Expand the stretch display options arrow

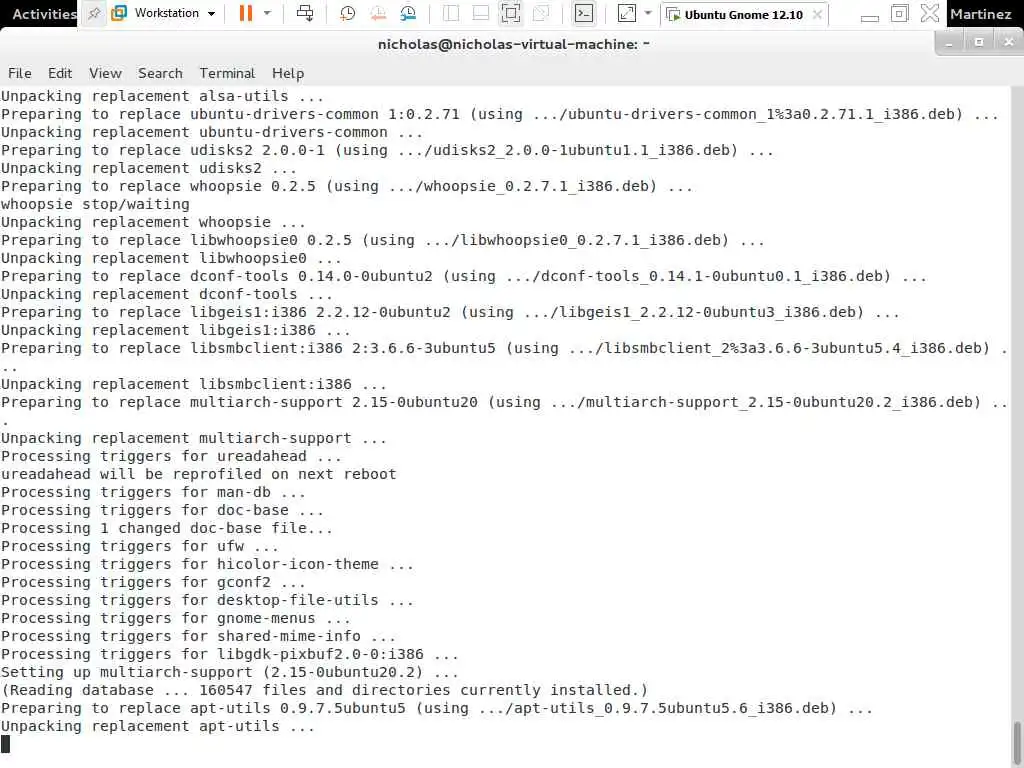[648, 13]
